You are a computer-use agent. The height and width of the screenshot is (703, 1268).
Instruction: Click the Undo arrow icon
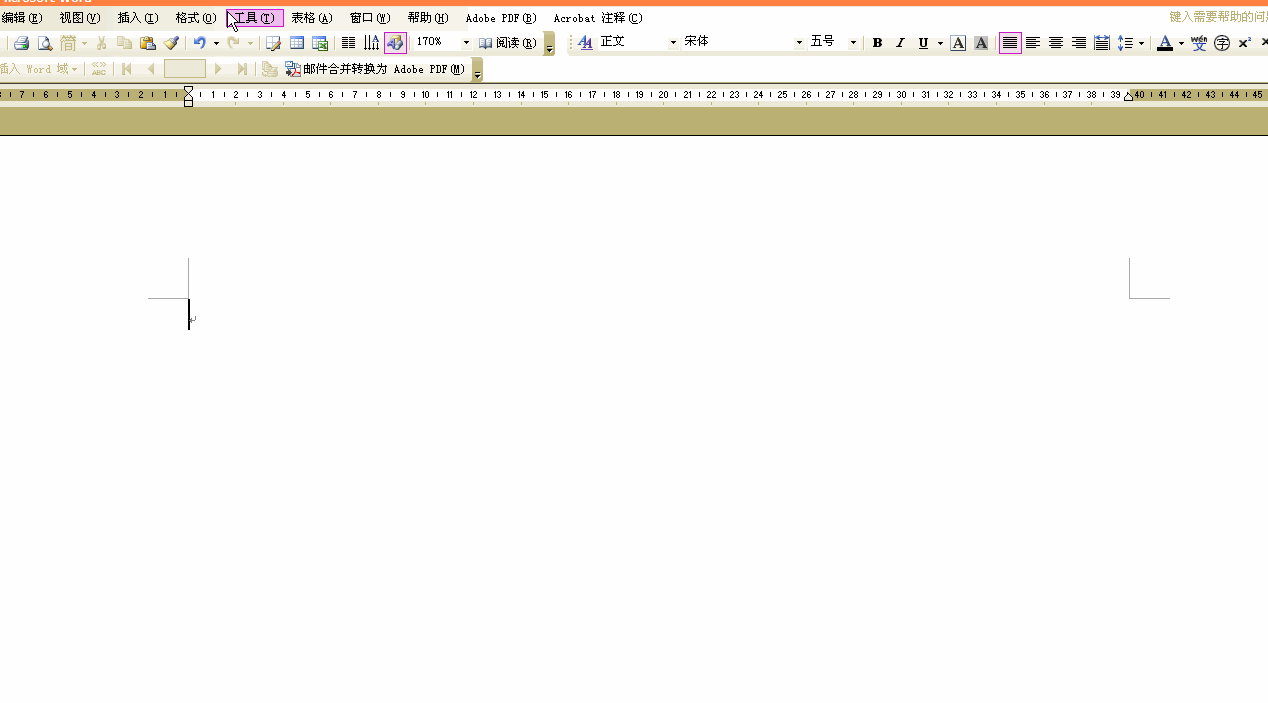click(x=200, y=43)
